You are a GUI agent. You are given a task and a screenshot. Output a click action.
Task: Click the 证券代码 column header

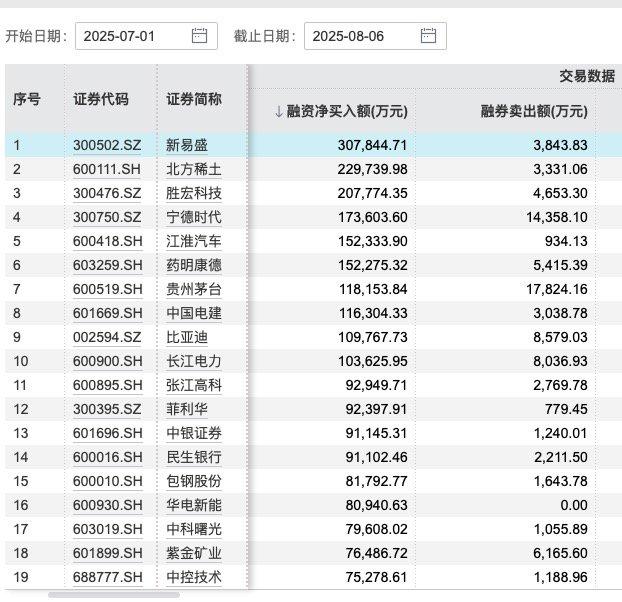101,99
